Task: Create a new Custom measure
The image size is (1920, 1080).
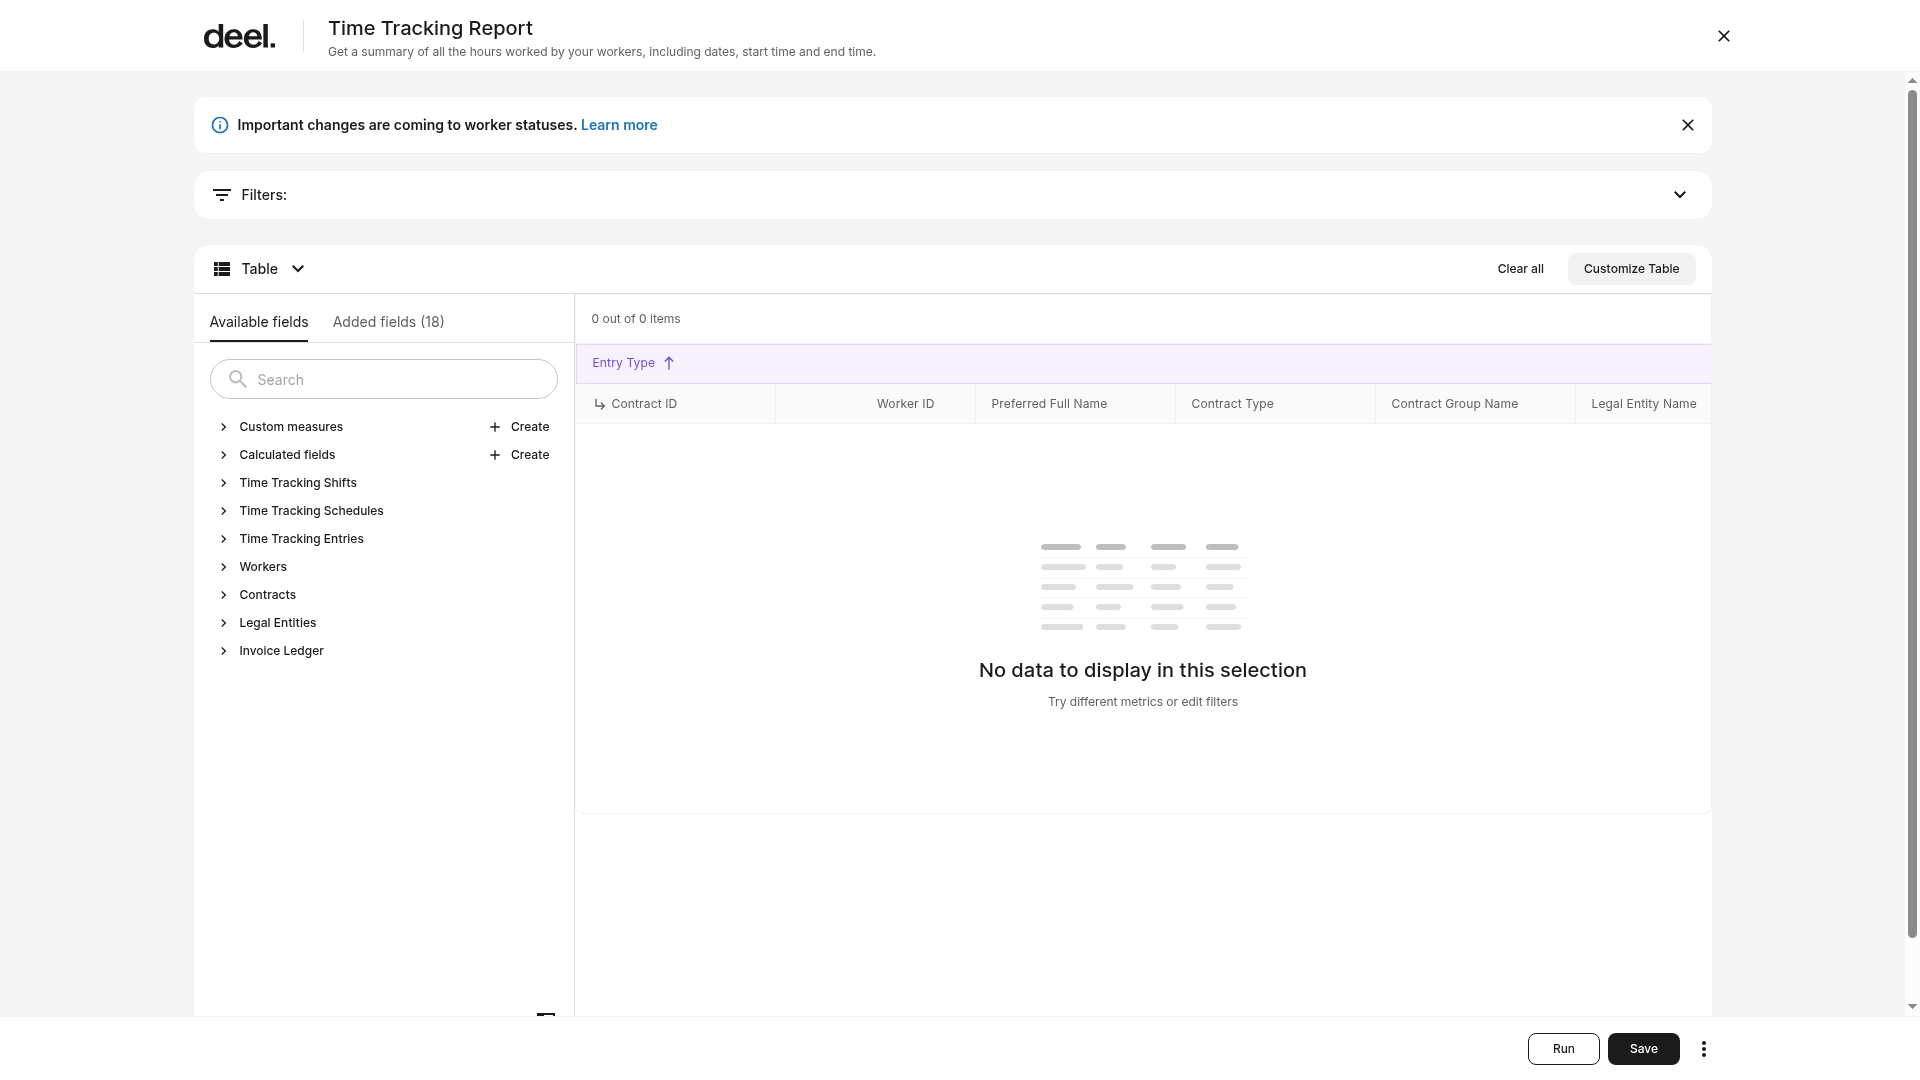Action: coord(519,427)
